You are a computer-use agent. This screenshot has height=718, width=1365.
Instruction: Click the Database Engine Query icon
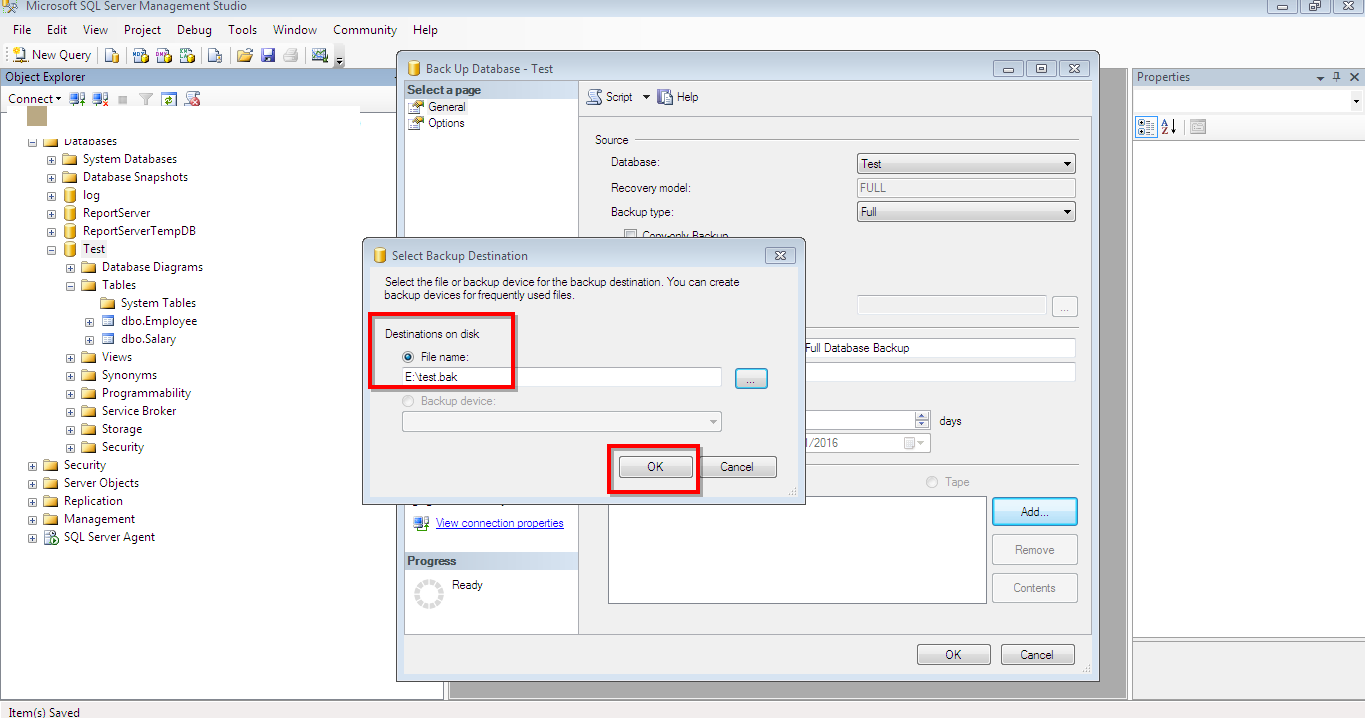pyautogui.click(x=112, y=55)
